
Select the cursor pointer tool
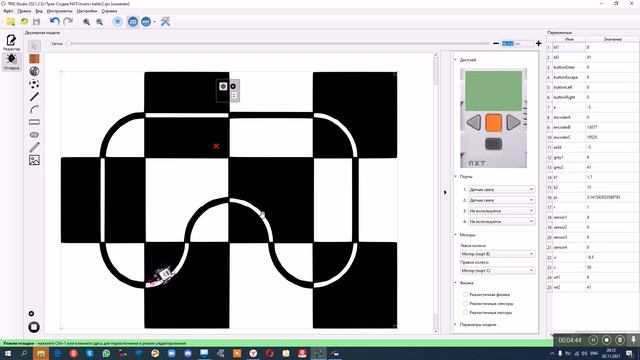34,46
